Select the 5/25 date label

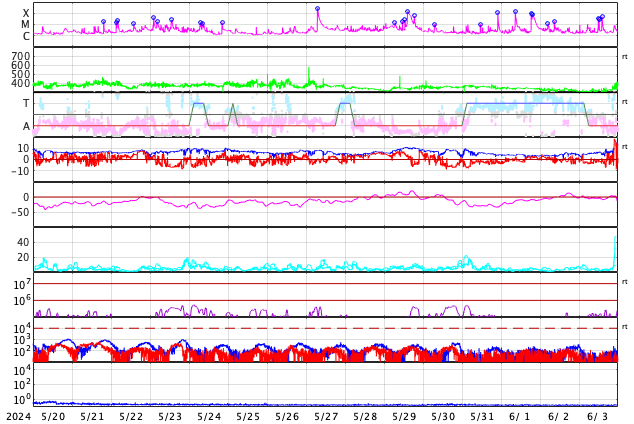(248, 416)
